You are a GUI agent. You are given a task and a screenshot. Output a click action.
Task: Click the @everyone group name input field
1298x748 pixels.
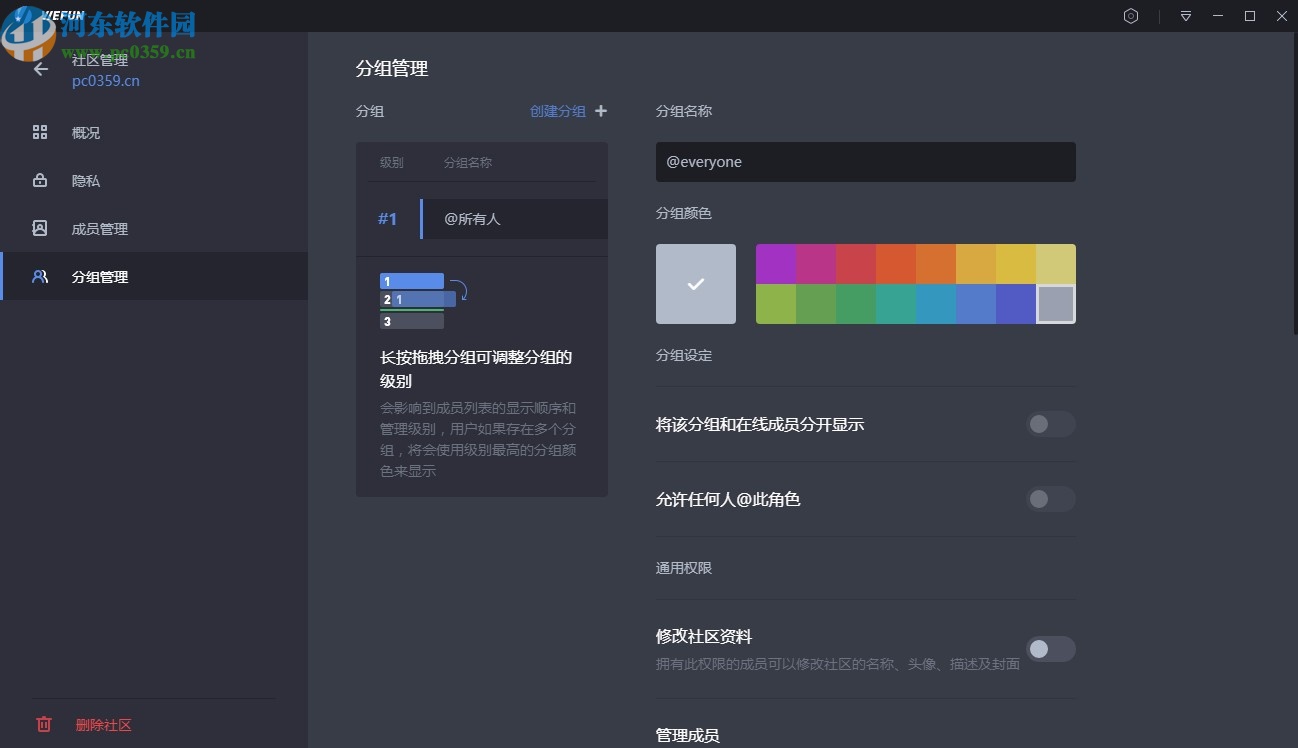click(x=865, y=161)
